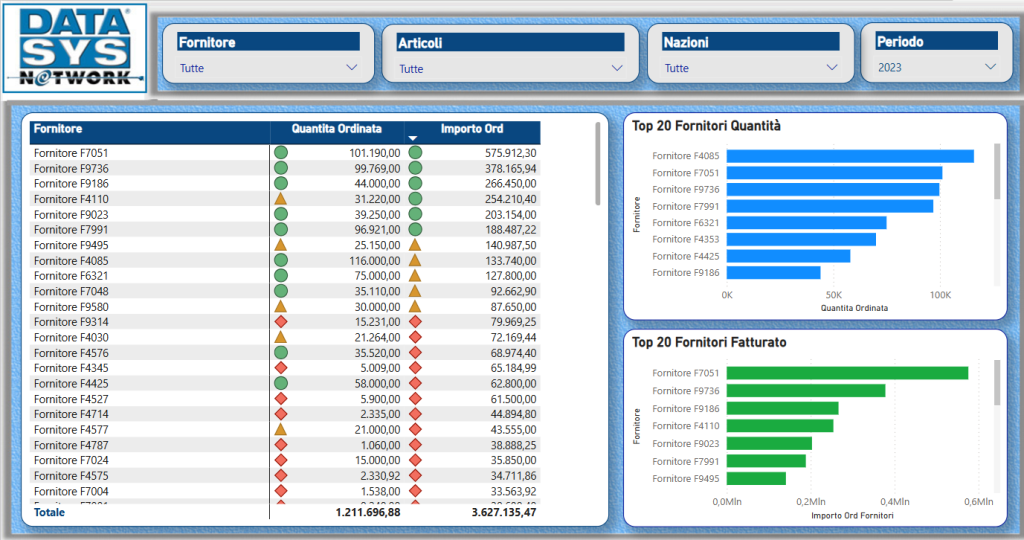The width and height of the screenshot is (1024, 540).
Task: Click red diamond icon in Fornitore F4345 importo
Action: pyautogui.click(x=415, y=368)
